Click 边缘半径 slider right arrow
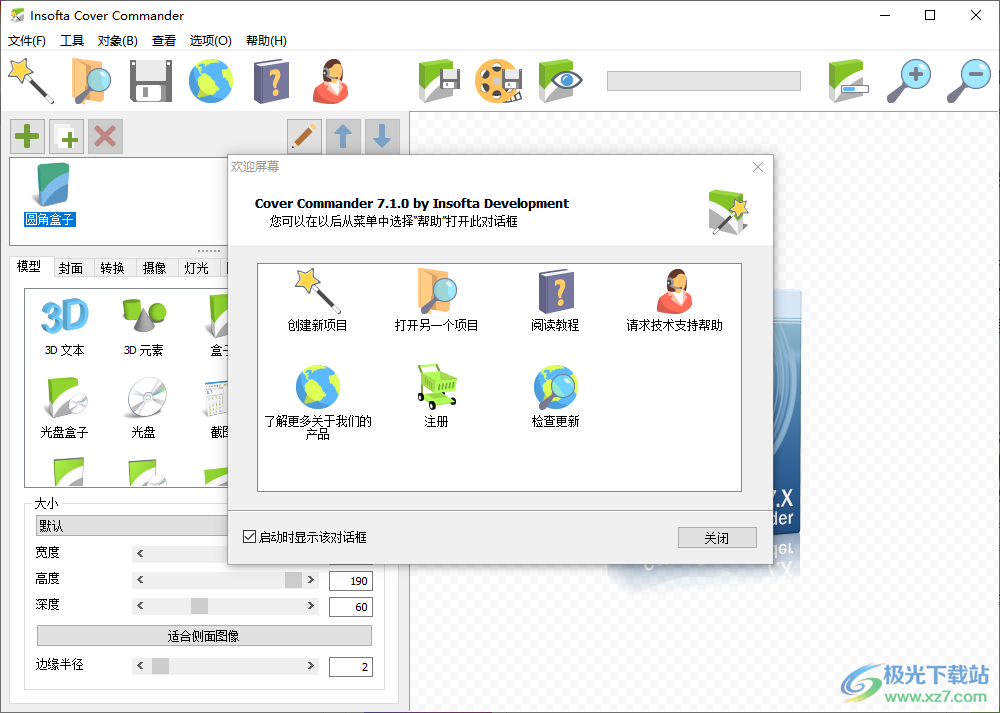 click(x=311, y=666)
